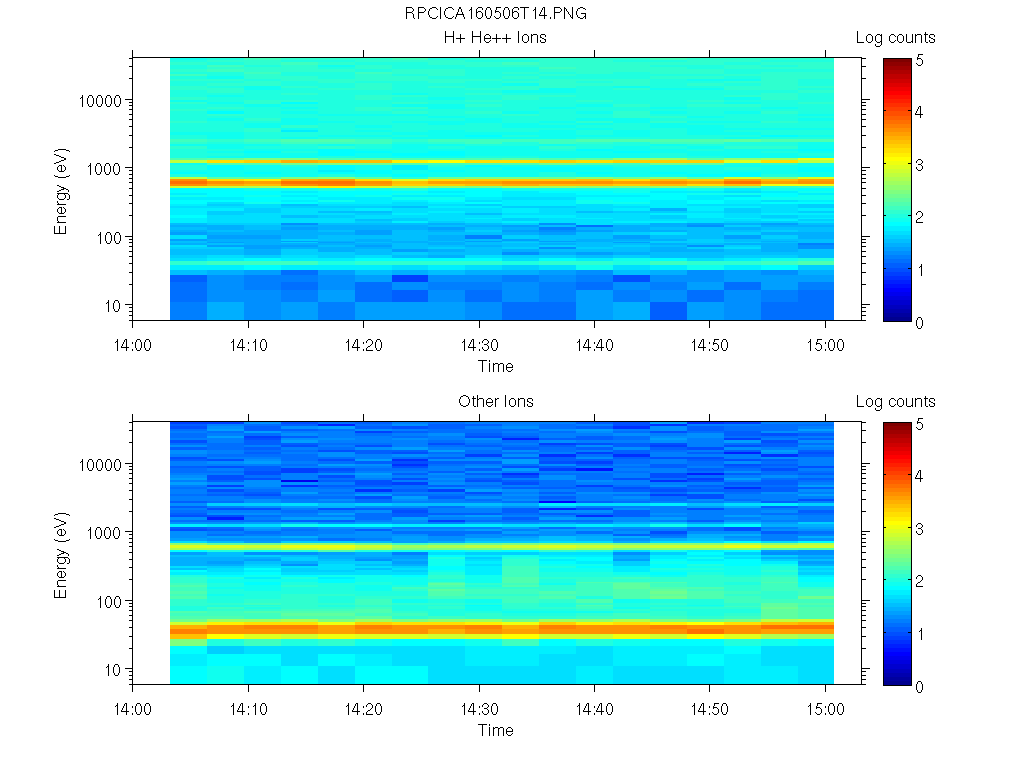The width and height of the screenshot is (1024, 768).
Task: Click the Time axis label under Other Ions plot
Action: tap(496, 730)
